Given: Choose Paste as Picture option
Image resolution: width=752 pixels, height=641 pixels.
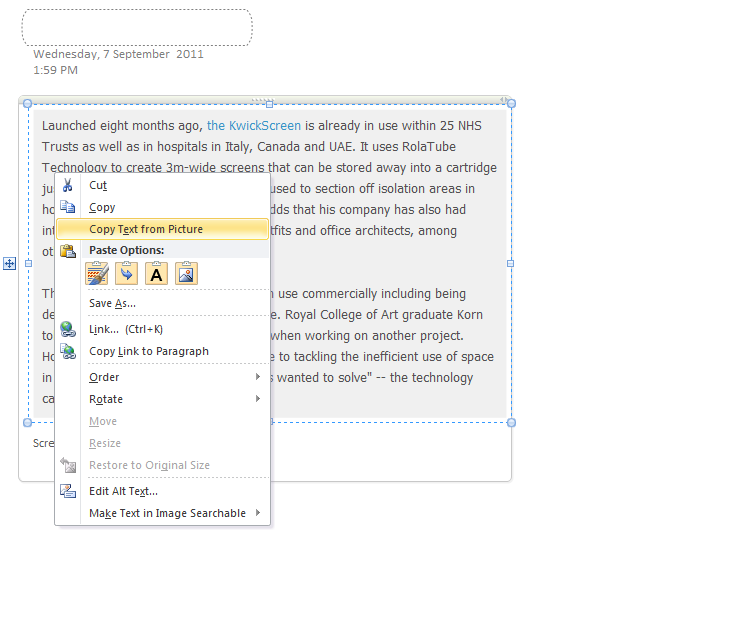Looking at the screenshot, I should [x=186, y=273].
